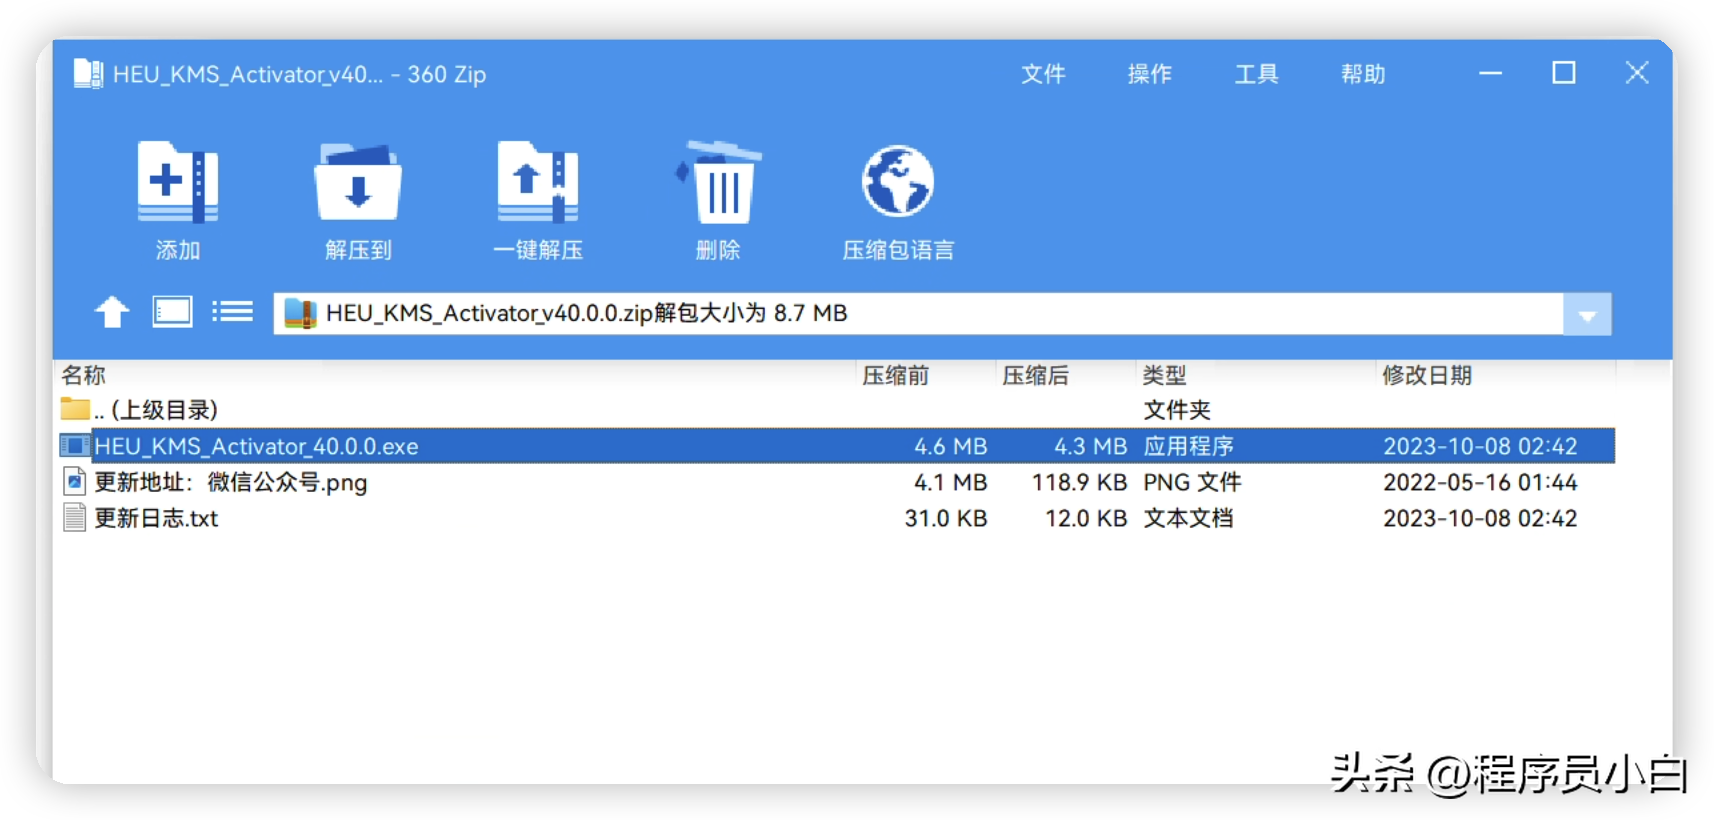Maximize the 360 Zip window

1564,73
